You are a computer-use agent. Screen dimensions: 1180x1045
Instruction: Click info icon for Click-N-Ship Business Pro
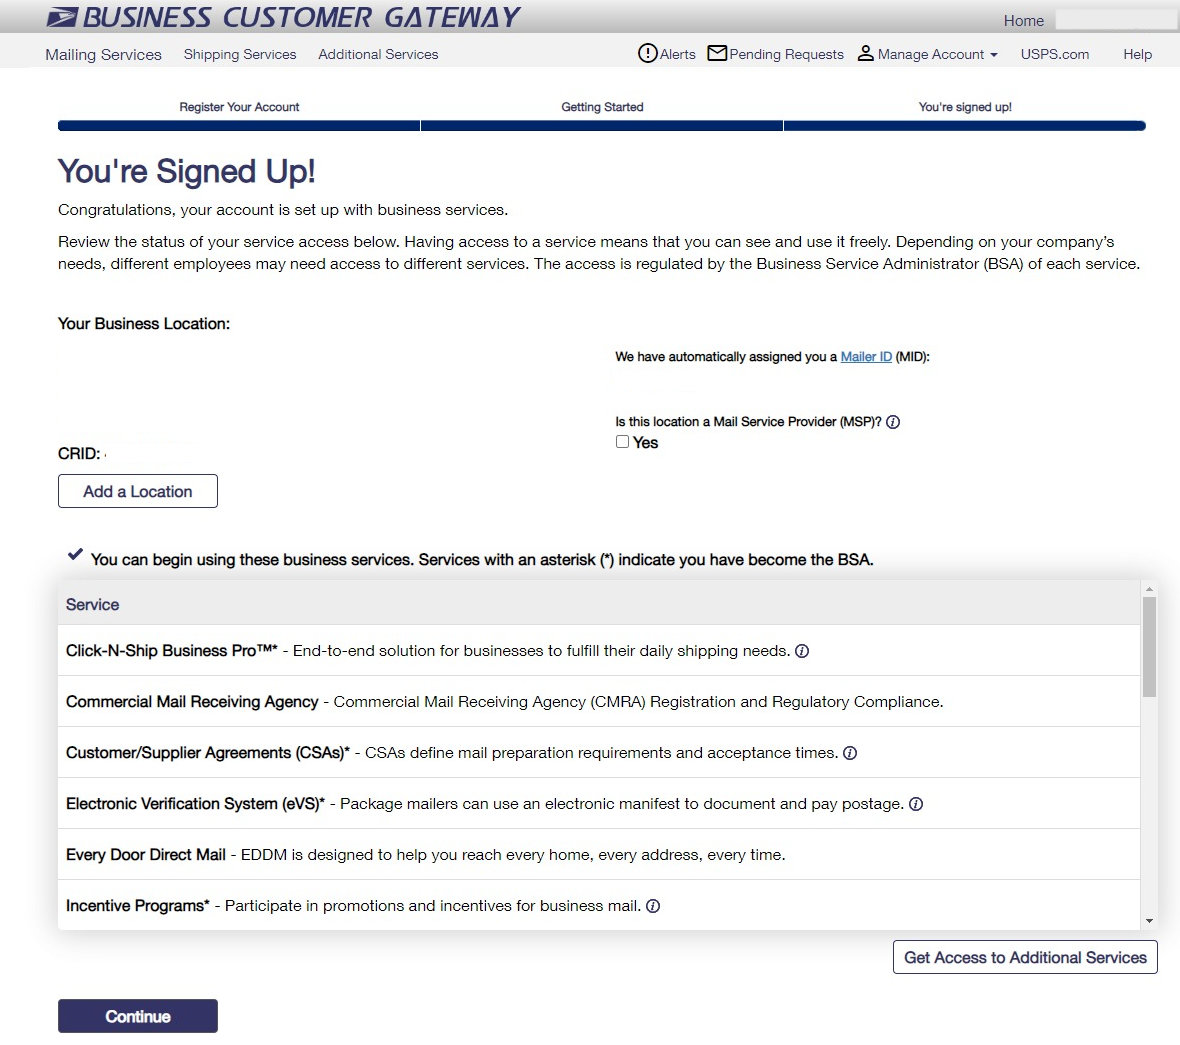click(x=802, y=652)
